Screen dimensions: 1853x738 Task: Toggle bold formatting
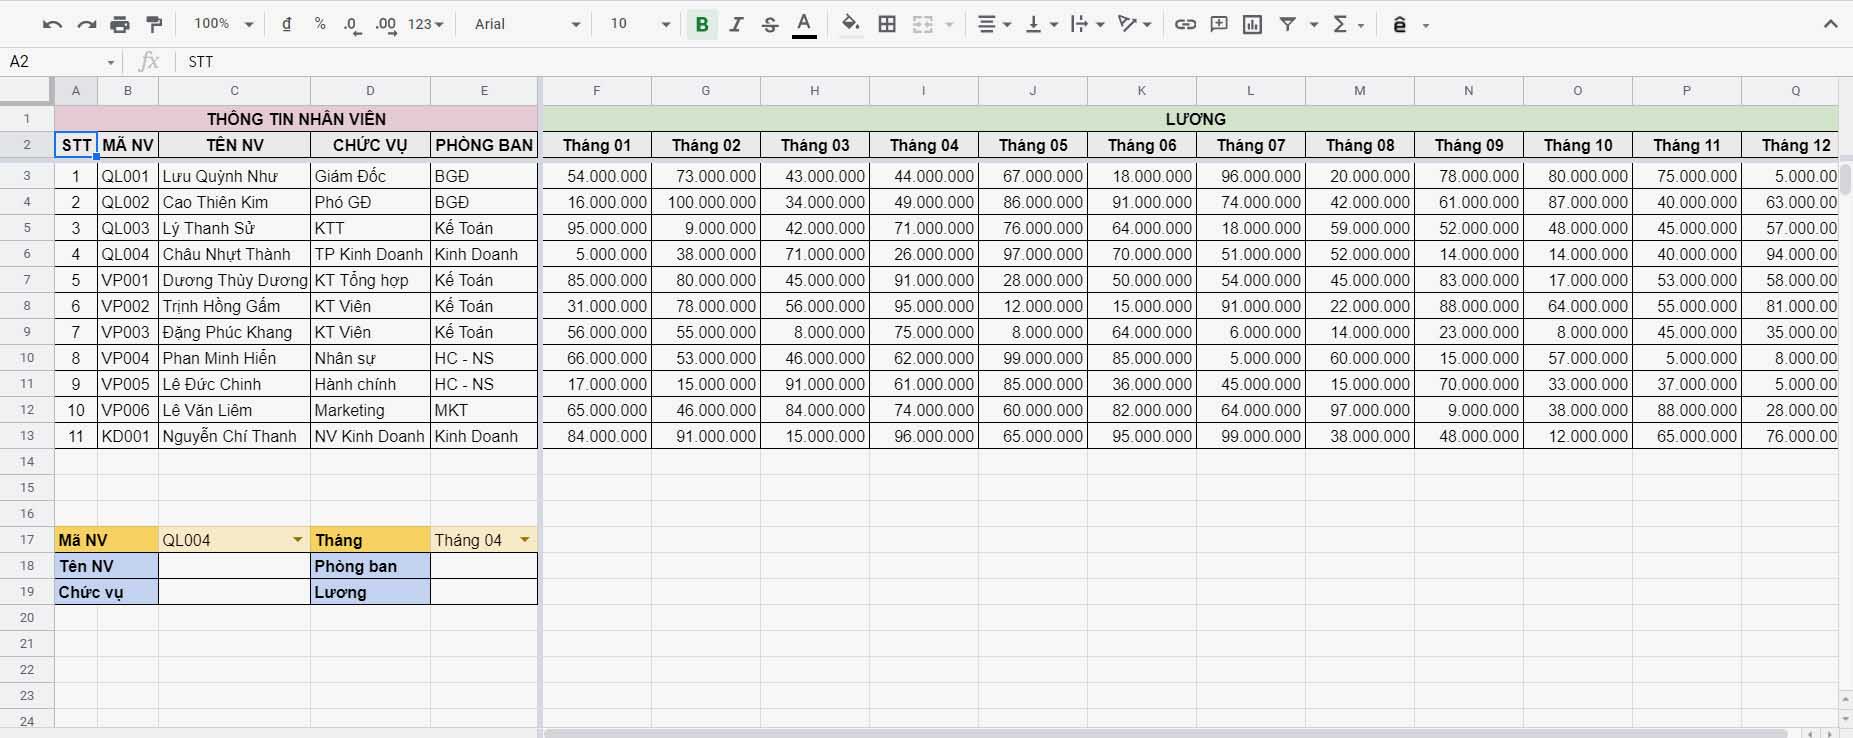[702, 24]
